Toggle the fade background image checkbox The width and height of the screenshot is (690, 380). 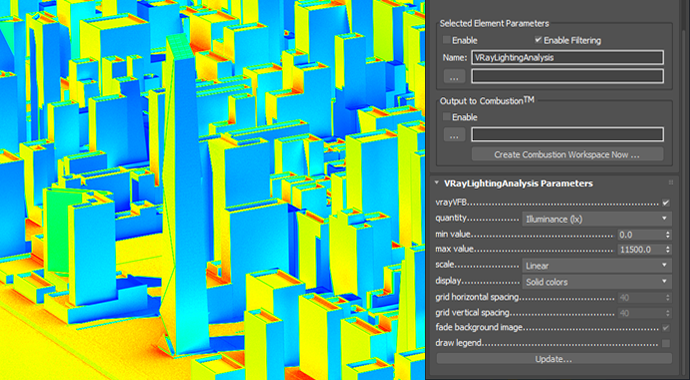tap(666, 328)
